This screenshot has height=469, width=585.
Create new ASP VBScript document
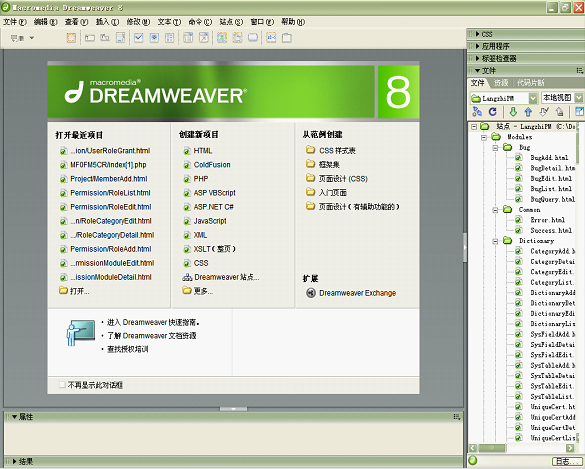point(215,193)
